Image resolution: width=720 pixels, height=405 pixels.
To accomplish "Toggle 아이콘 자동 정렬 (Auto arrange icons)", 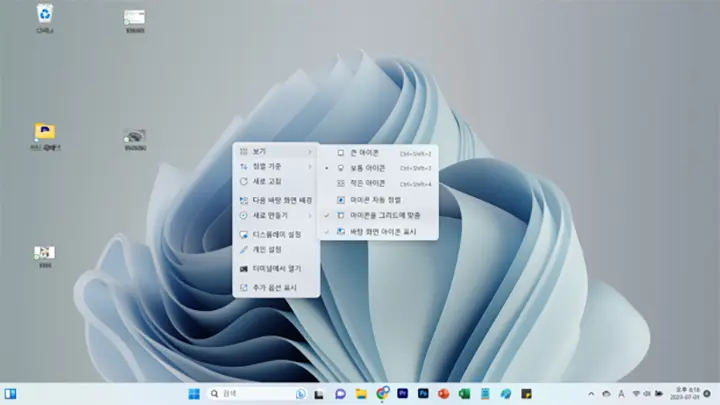I will pos(378,200).
